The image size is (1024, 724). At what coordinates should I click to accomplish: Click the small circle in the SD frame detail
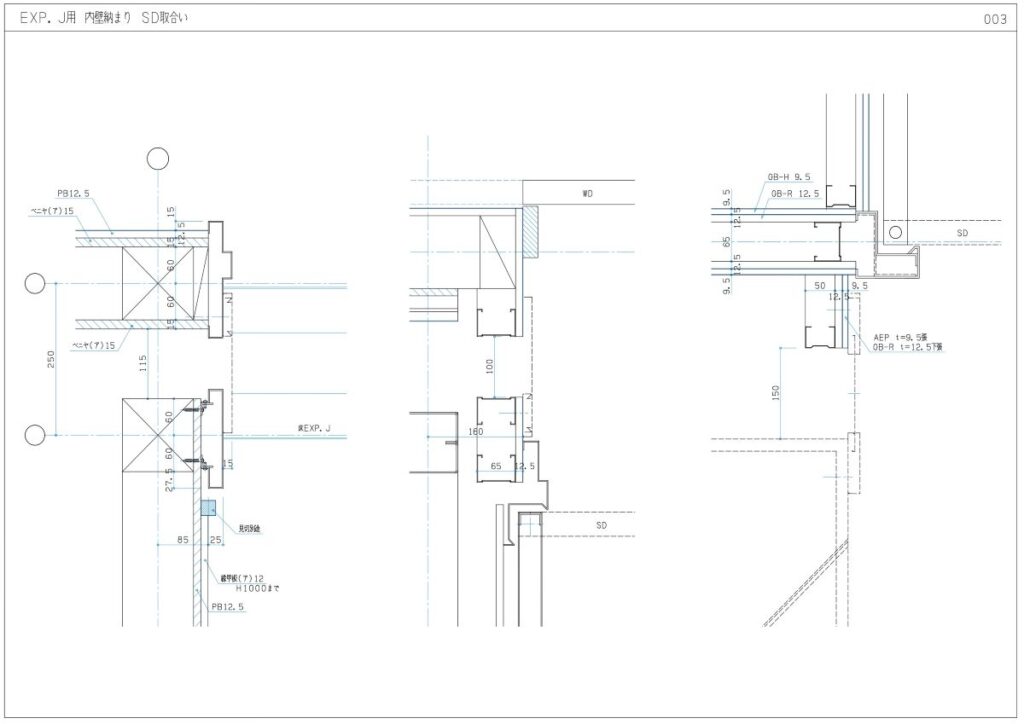(897, 233)
